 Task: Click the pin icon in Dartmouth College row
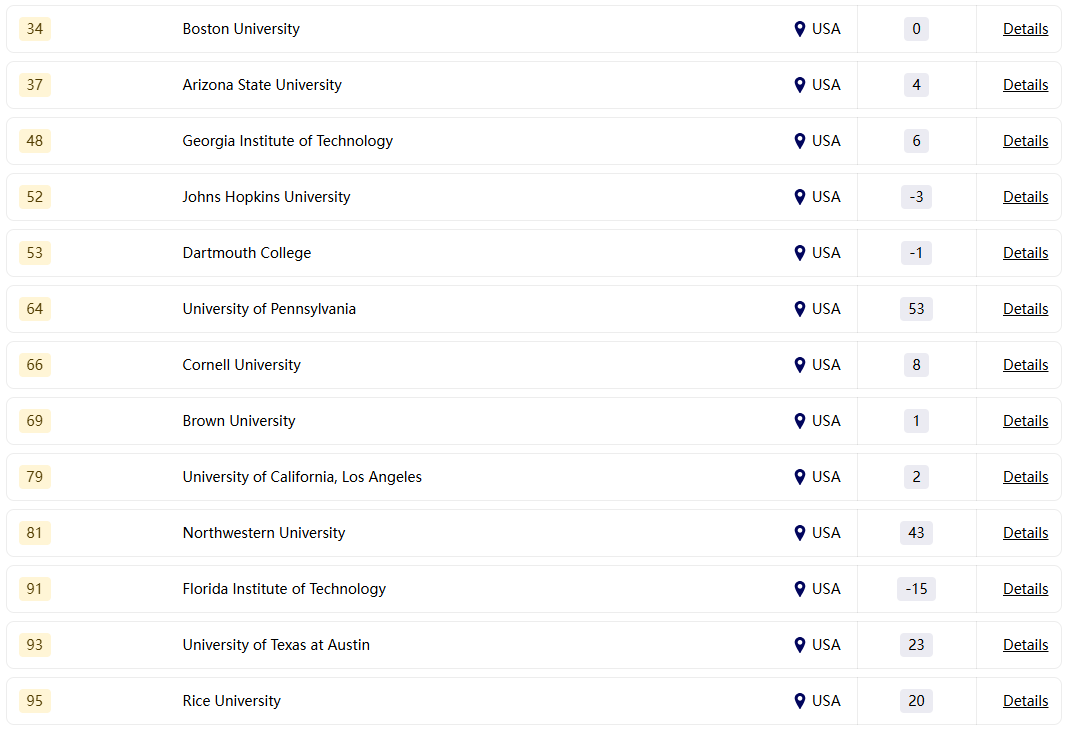pos(800,253)
